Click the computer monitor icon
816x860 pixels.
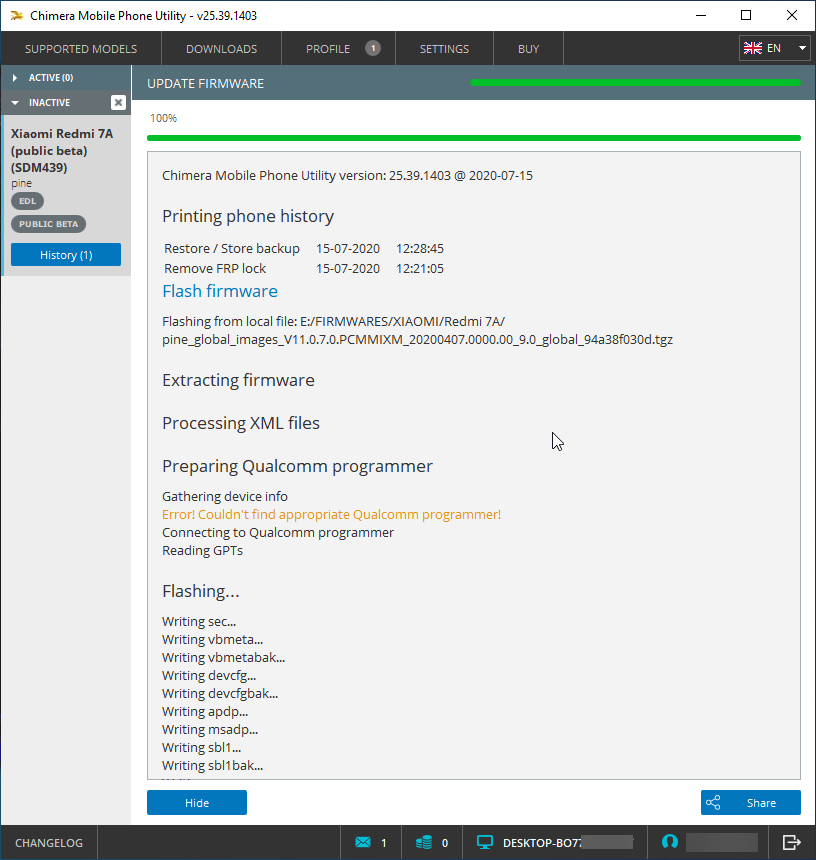pos(485,842)
